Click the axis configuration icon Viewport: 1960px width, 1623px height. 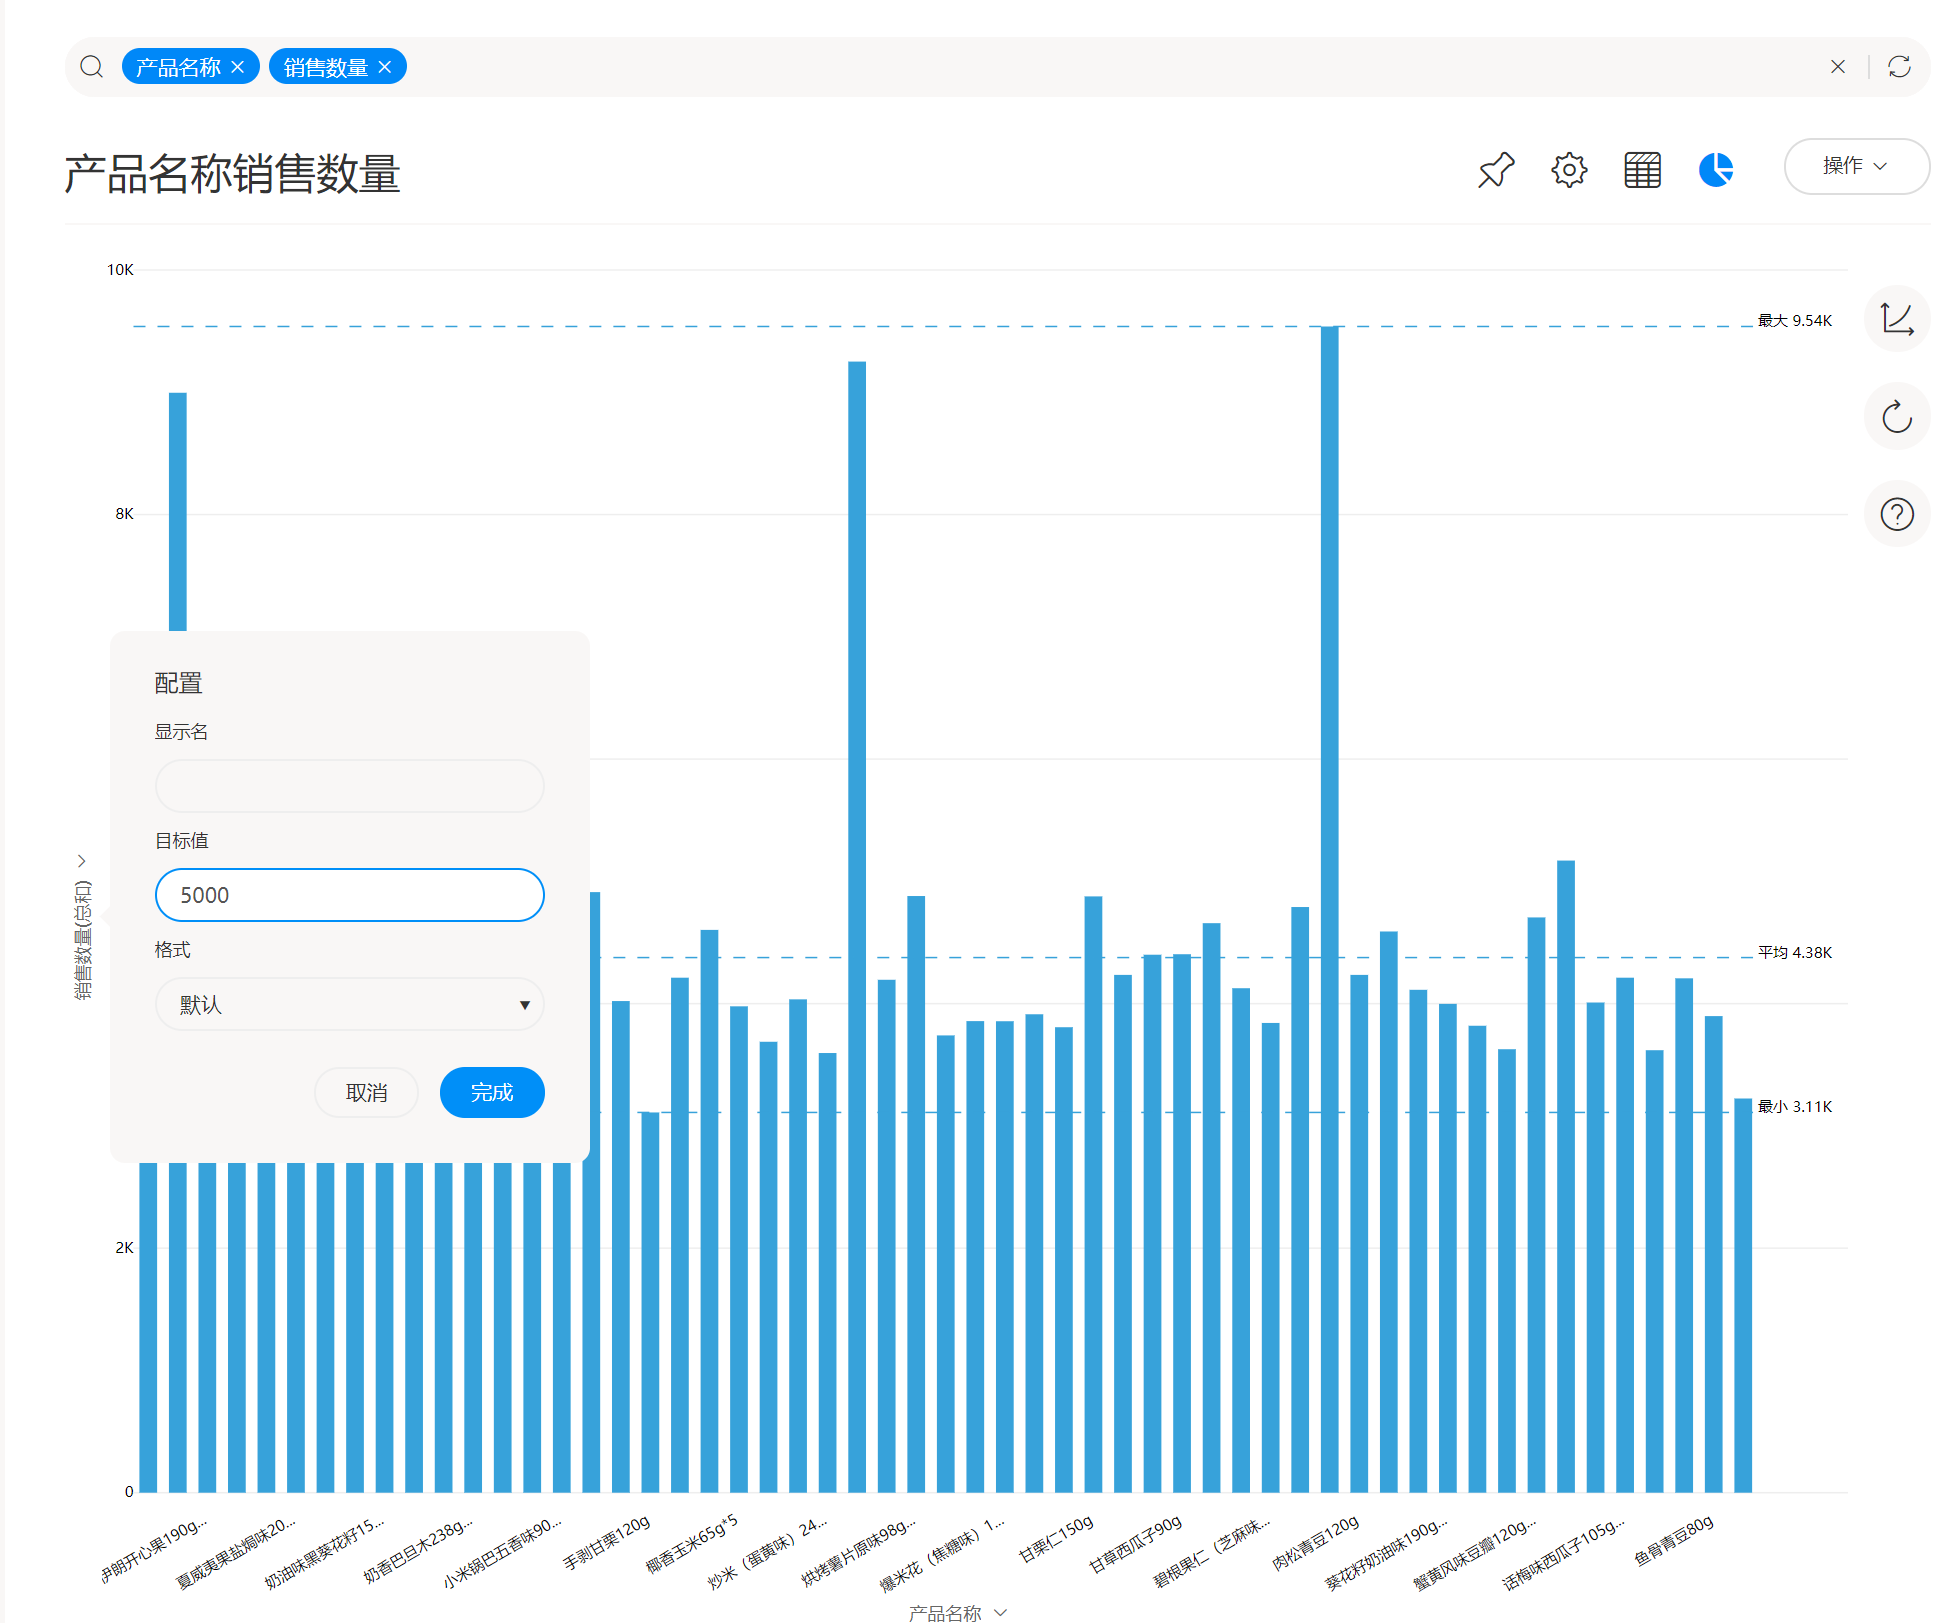pos(1897,320)
